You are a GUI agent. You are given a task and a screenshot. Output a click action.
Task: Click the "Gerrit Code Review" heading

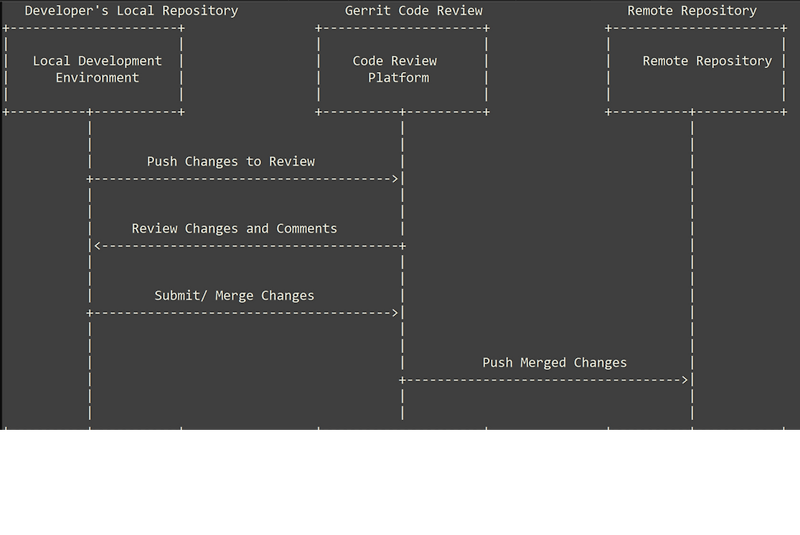pos(414,11)
